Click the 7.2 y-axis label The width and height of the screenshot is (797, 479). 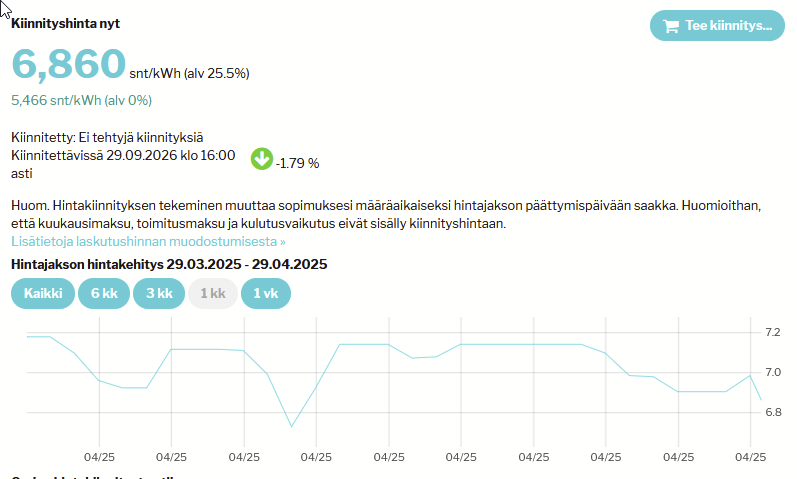click(773, 332)
